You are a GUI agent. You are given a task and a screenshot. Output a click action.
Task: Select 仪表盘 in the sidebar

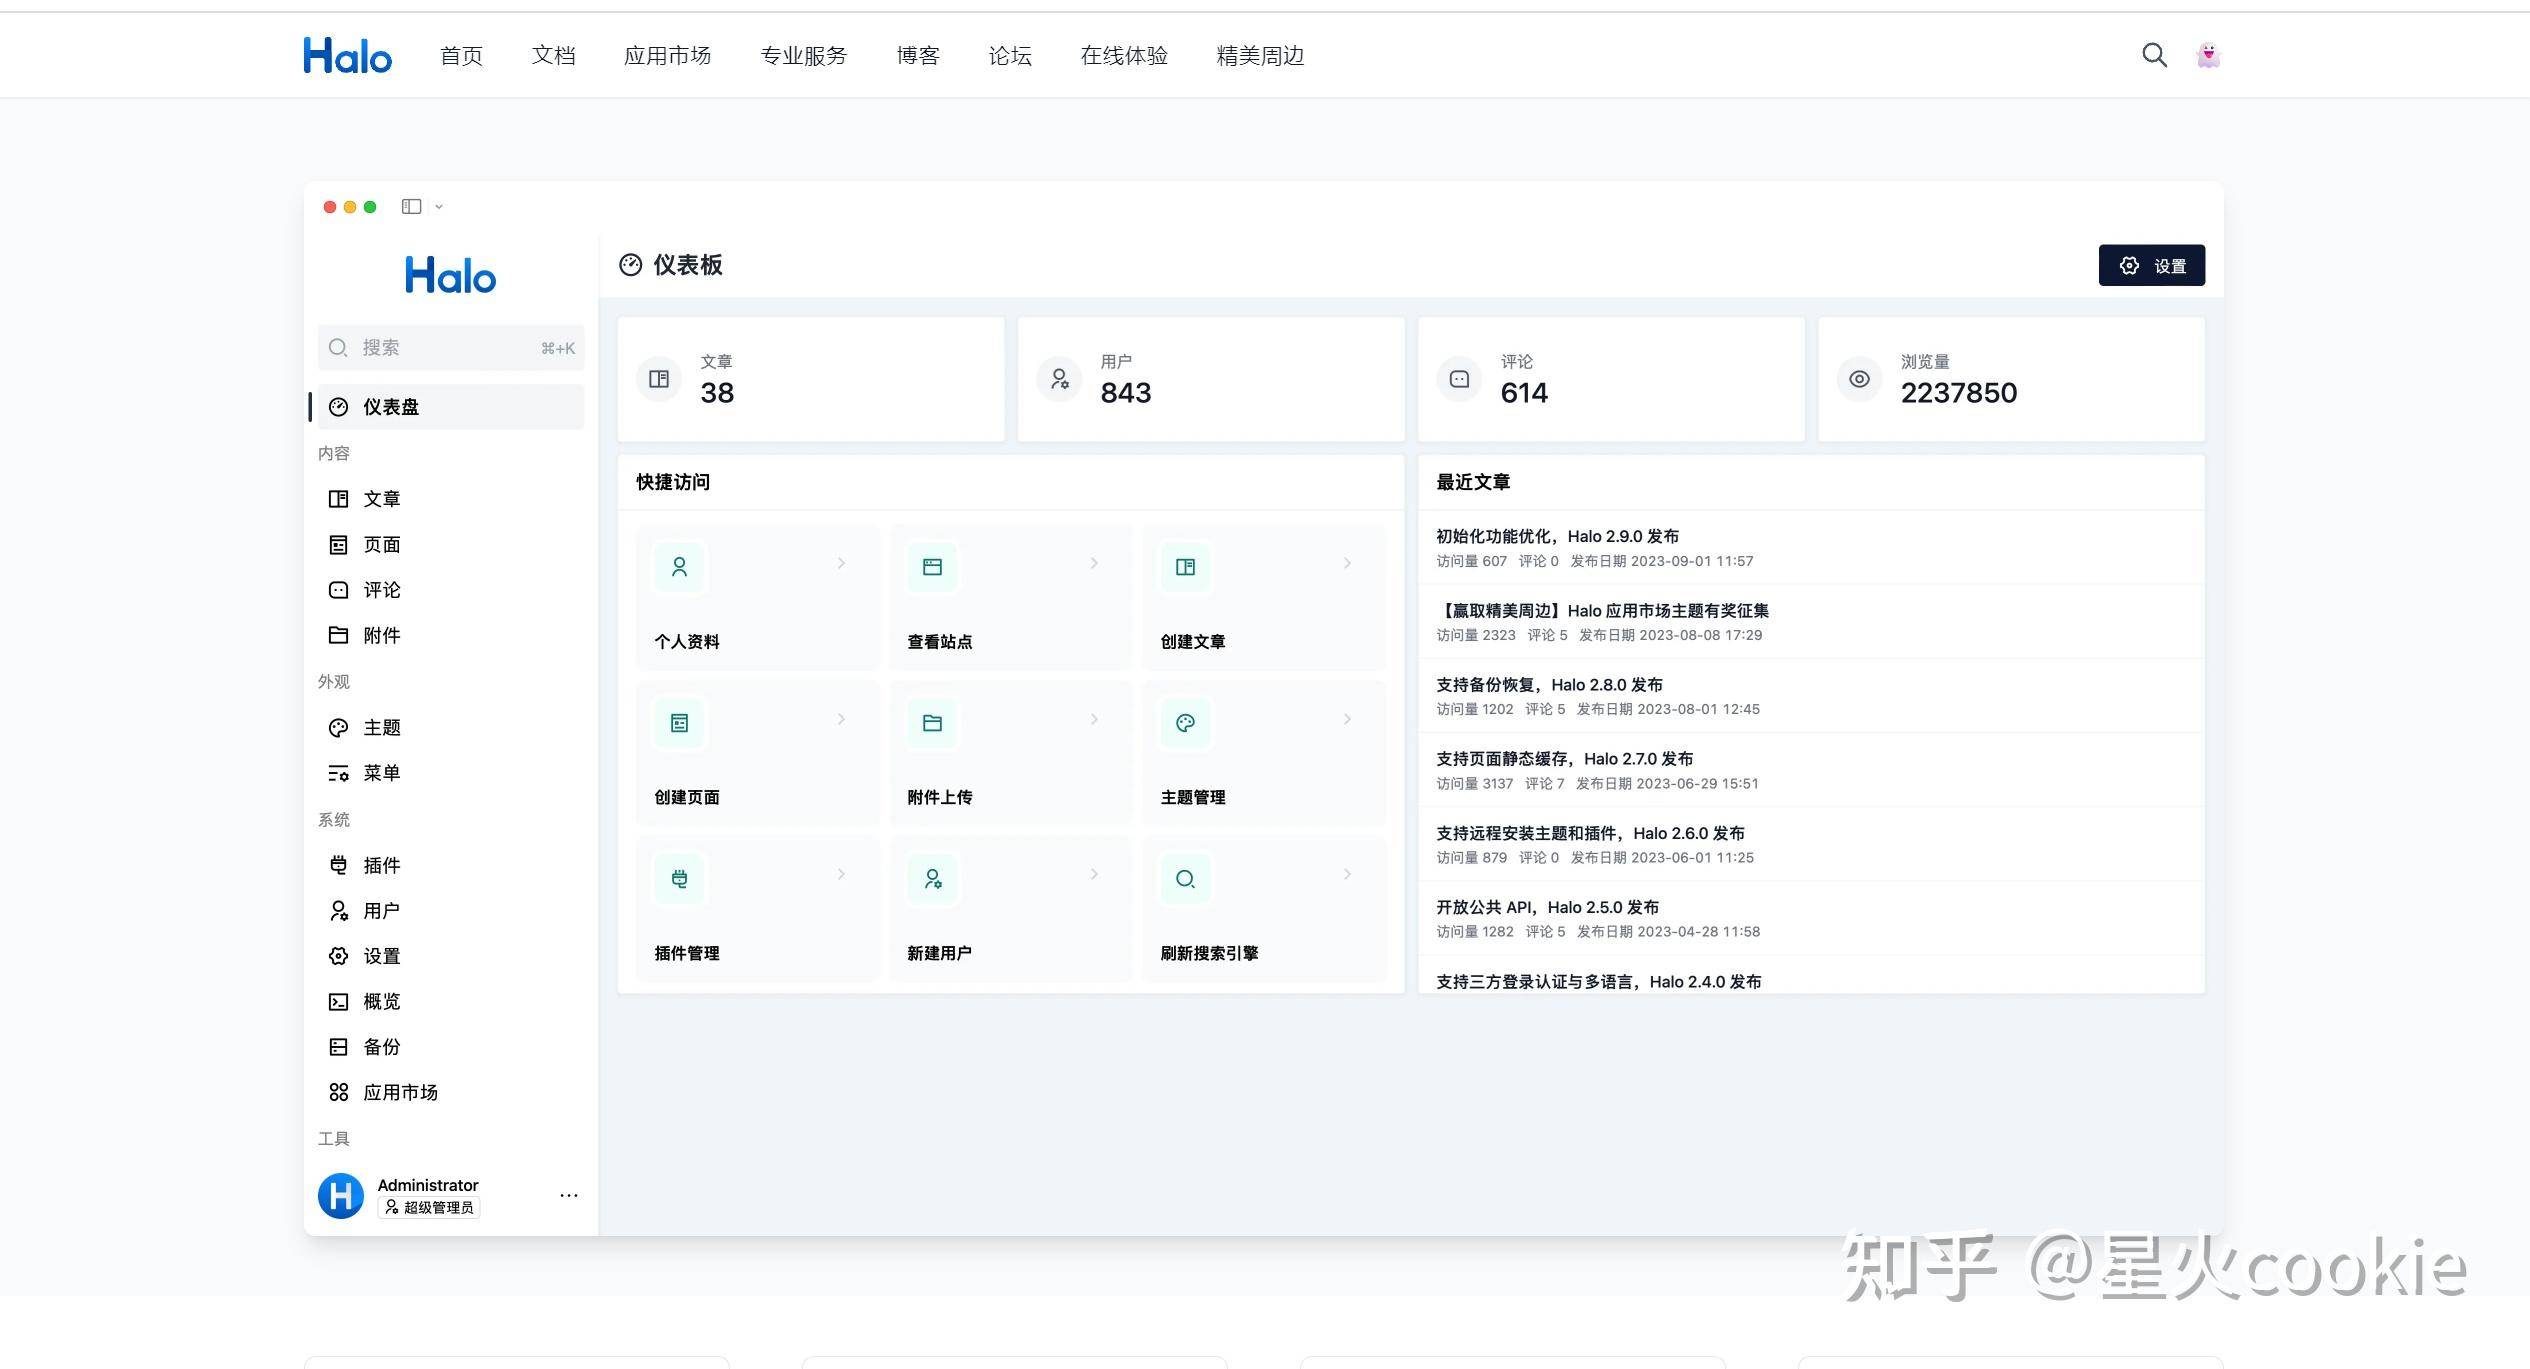point(451,407)
